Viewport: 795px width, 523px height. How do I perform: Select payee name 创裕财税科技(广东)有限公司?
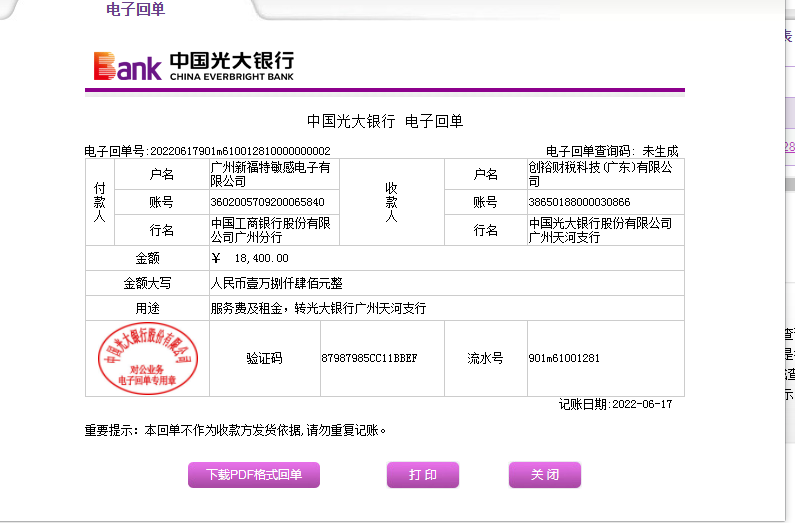(600, 174)
